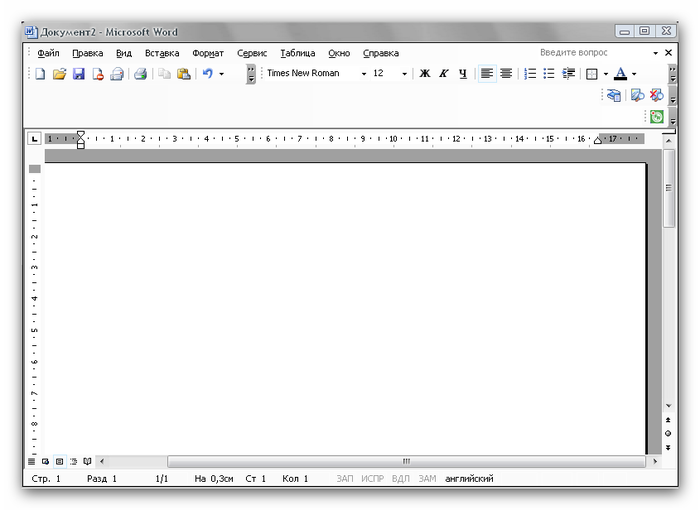
Task: Open the borders dropdown arrow
Action: 606,74
